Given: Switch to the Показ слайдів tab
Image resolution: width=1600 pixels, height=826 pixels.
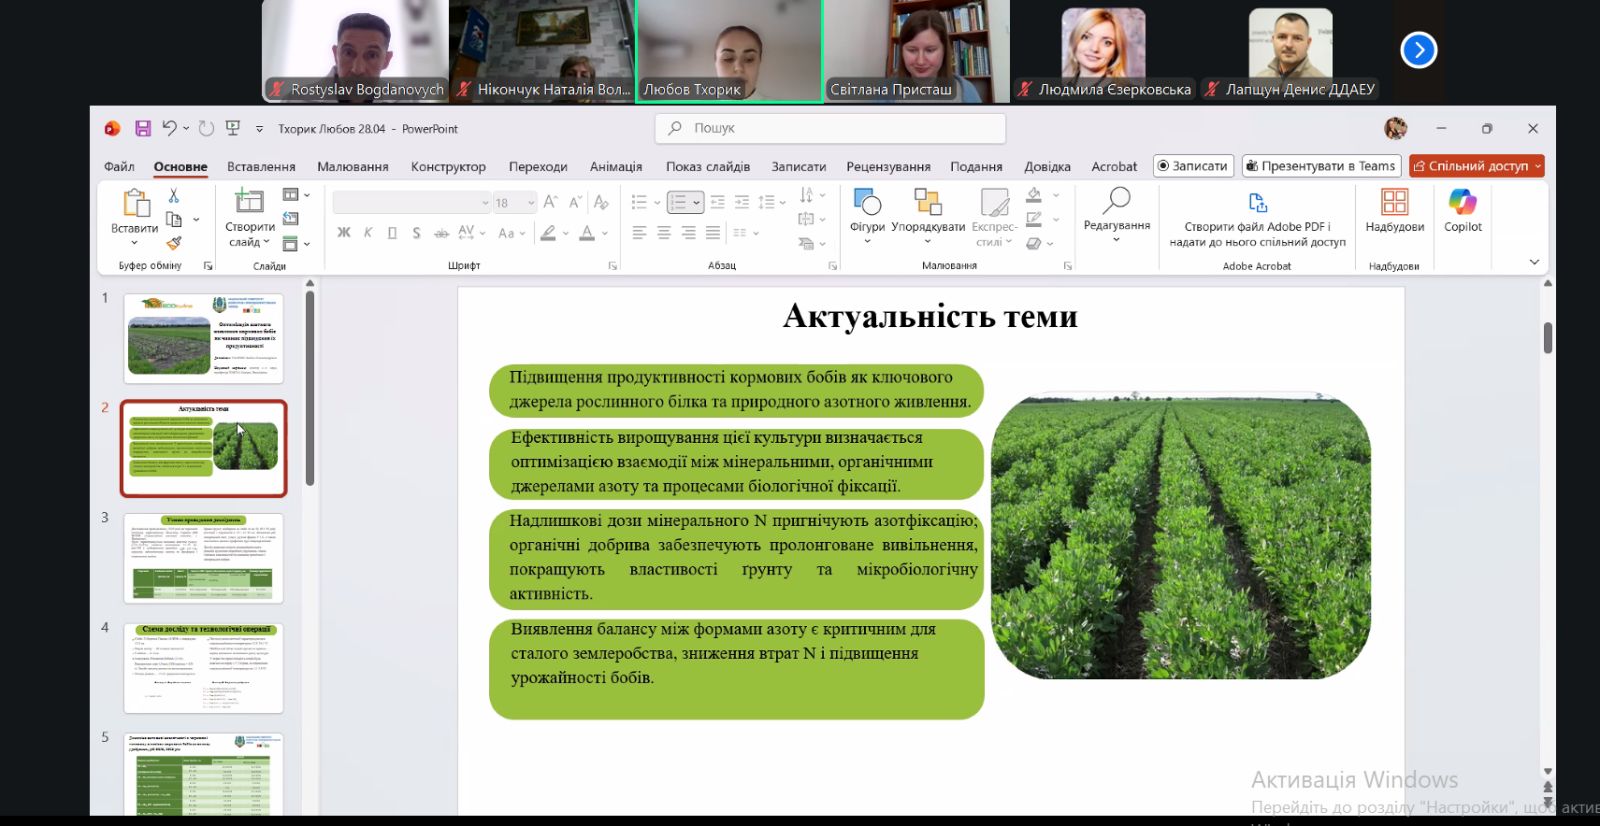Looking at the screenshot, I should pyautogui.click(x=708, y=166).
